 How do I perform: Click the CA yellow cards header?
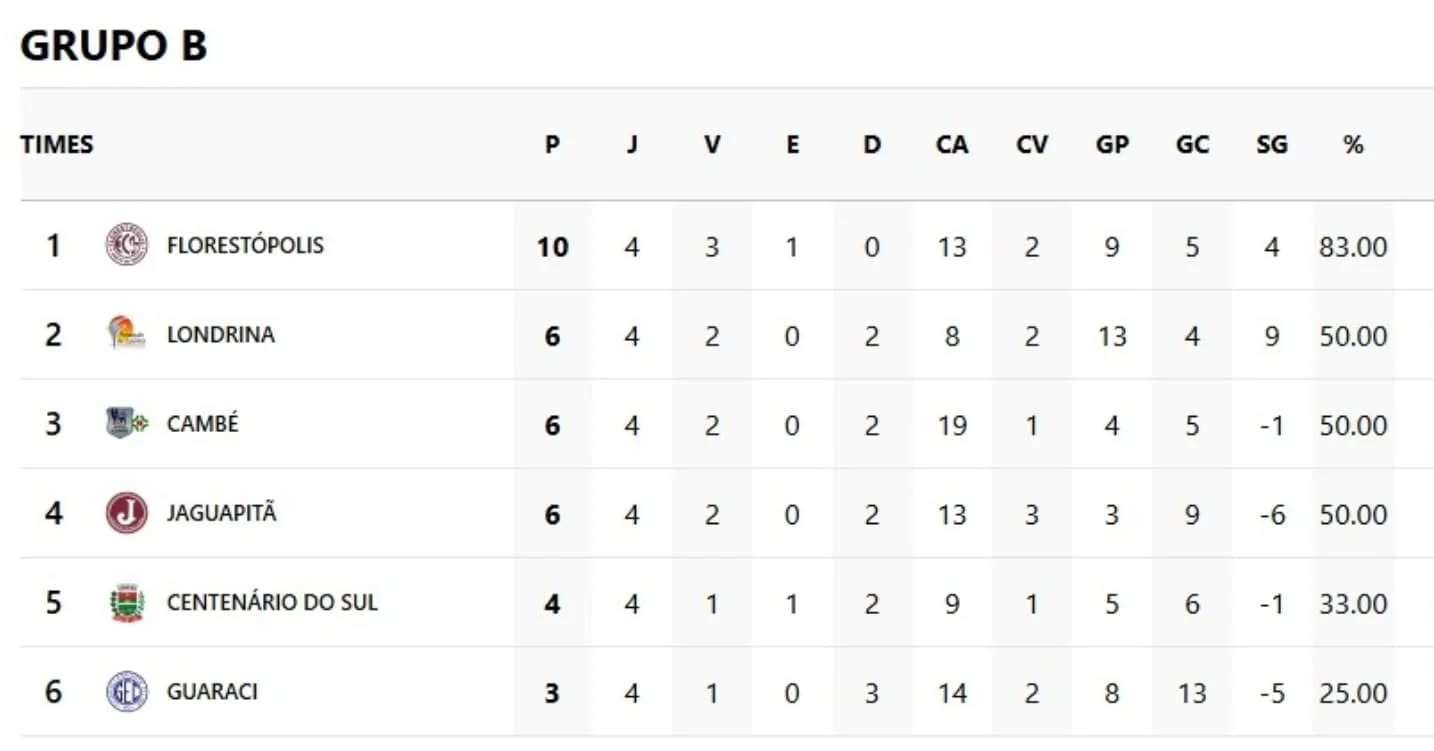[952, 145]
